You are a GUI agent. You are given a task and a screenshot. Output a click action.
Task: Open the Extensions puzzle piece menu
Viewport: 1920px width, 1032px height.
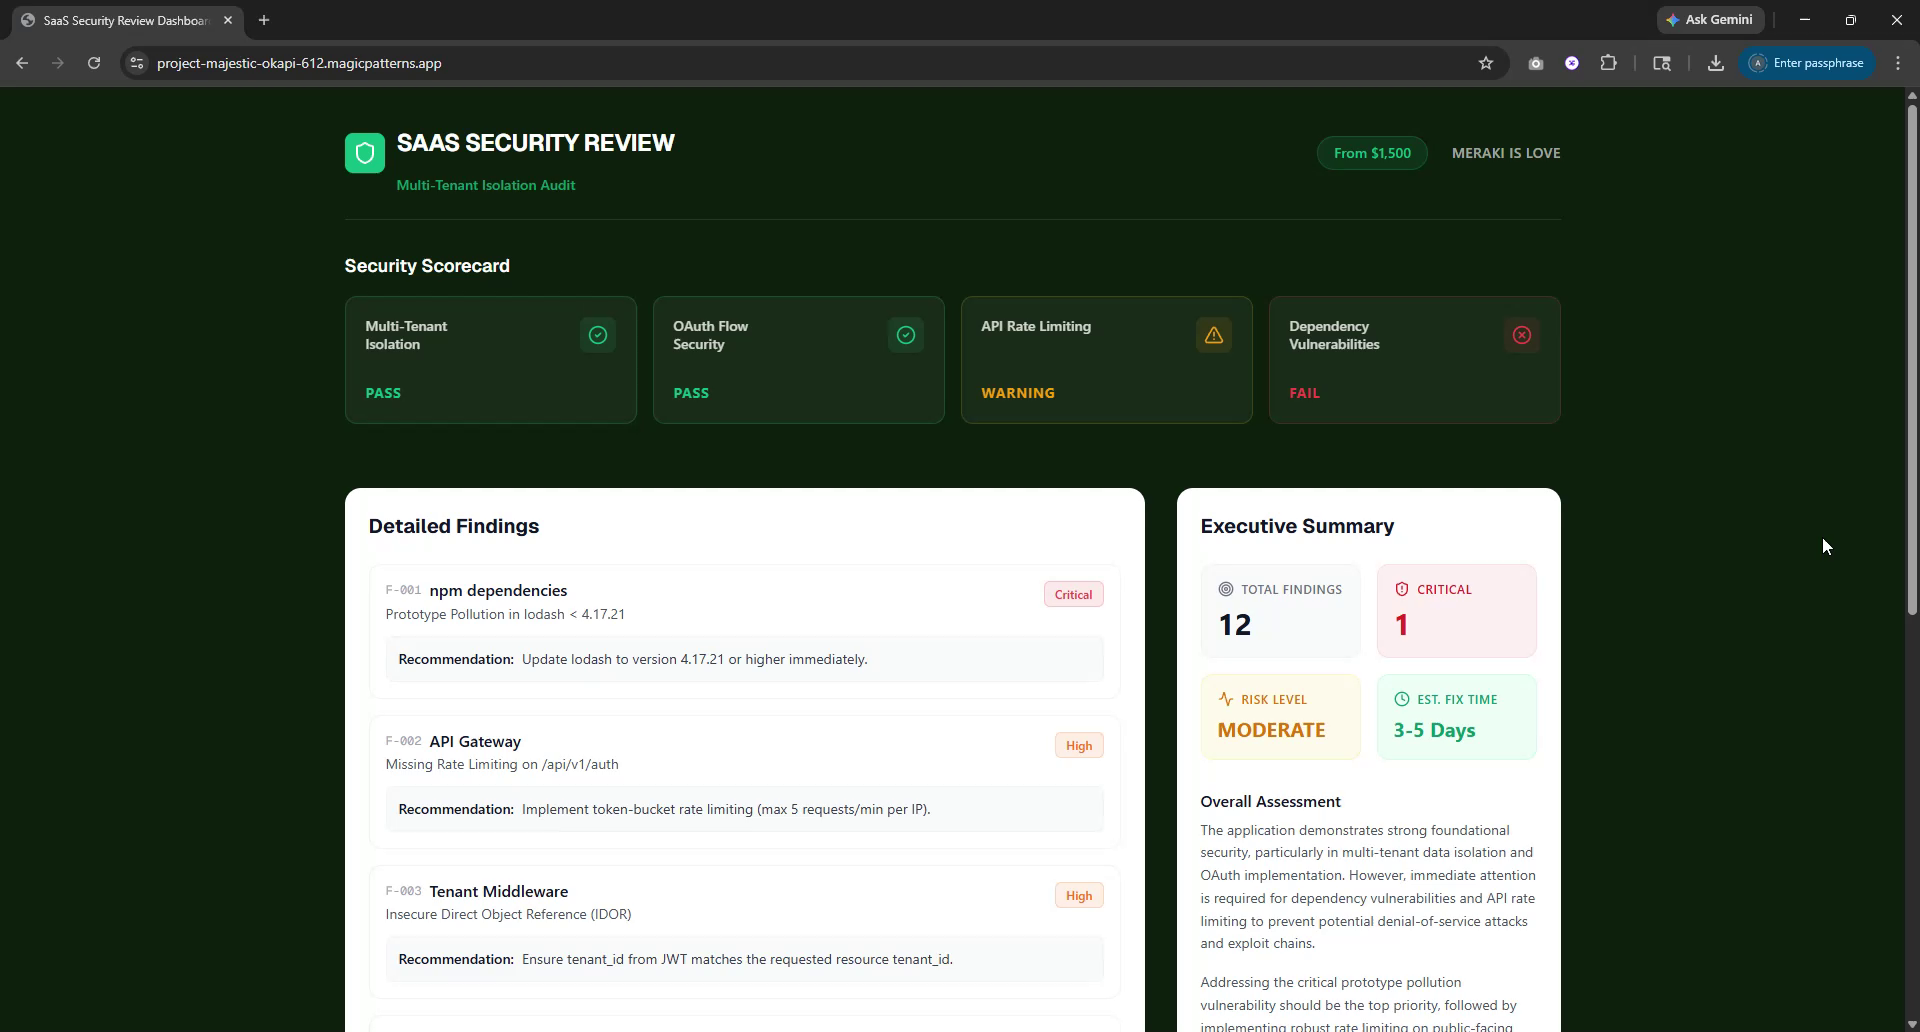[1608, 63]
